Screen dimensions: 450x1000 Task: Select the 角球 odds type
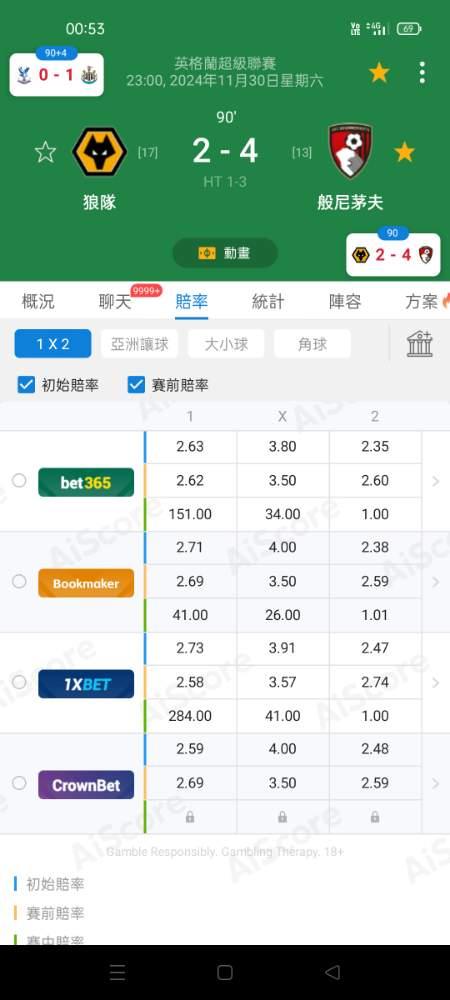(x=312, y=344)
